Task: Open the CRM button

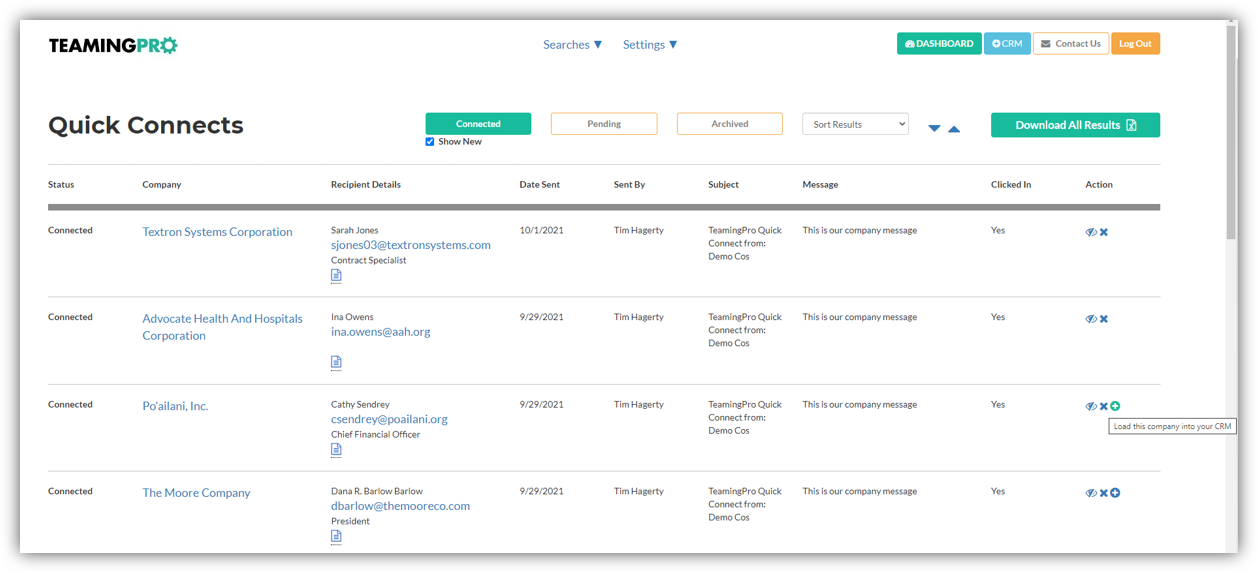Action: coord(1007,44)
